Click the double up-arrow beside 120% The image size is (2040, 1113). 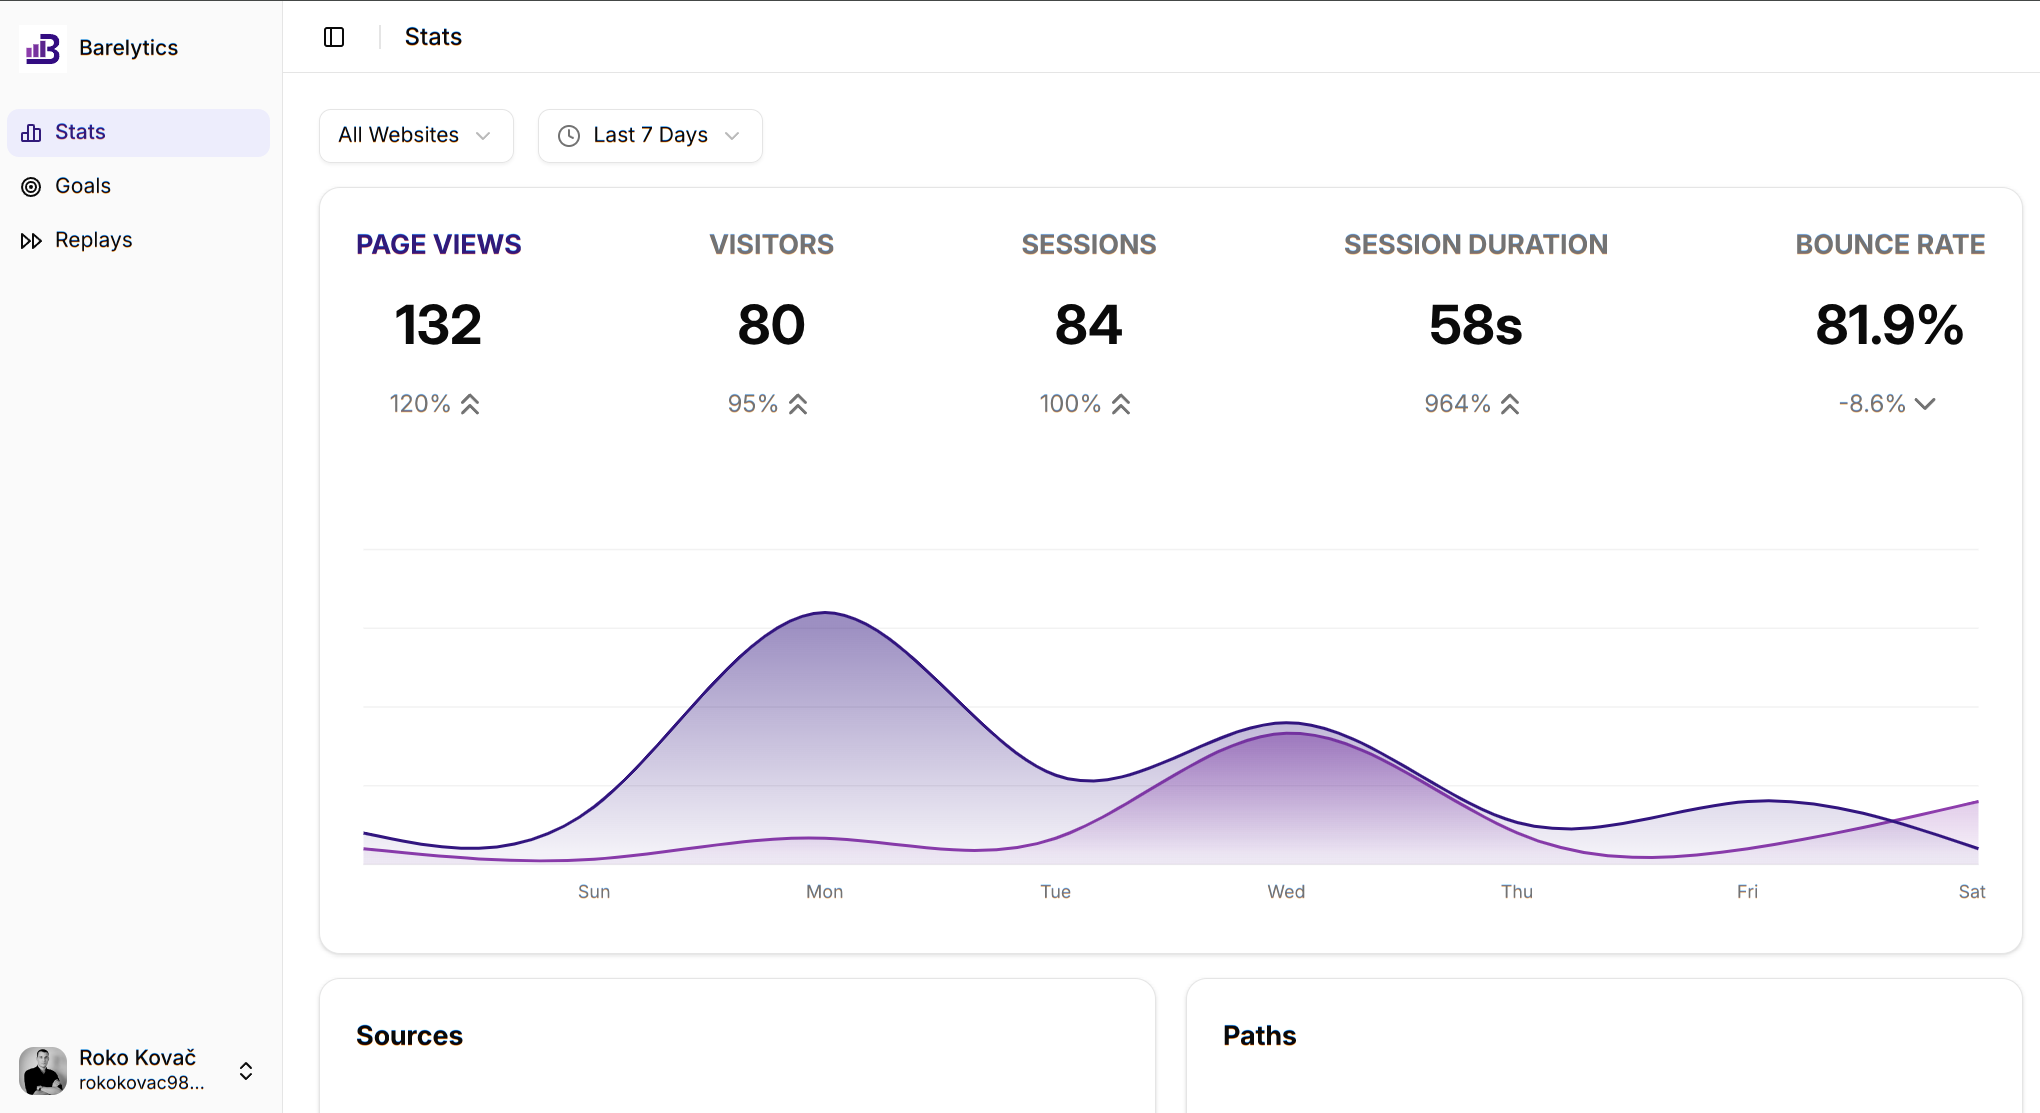click(470, 404)
